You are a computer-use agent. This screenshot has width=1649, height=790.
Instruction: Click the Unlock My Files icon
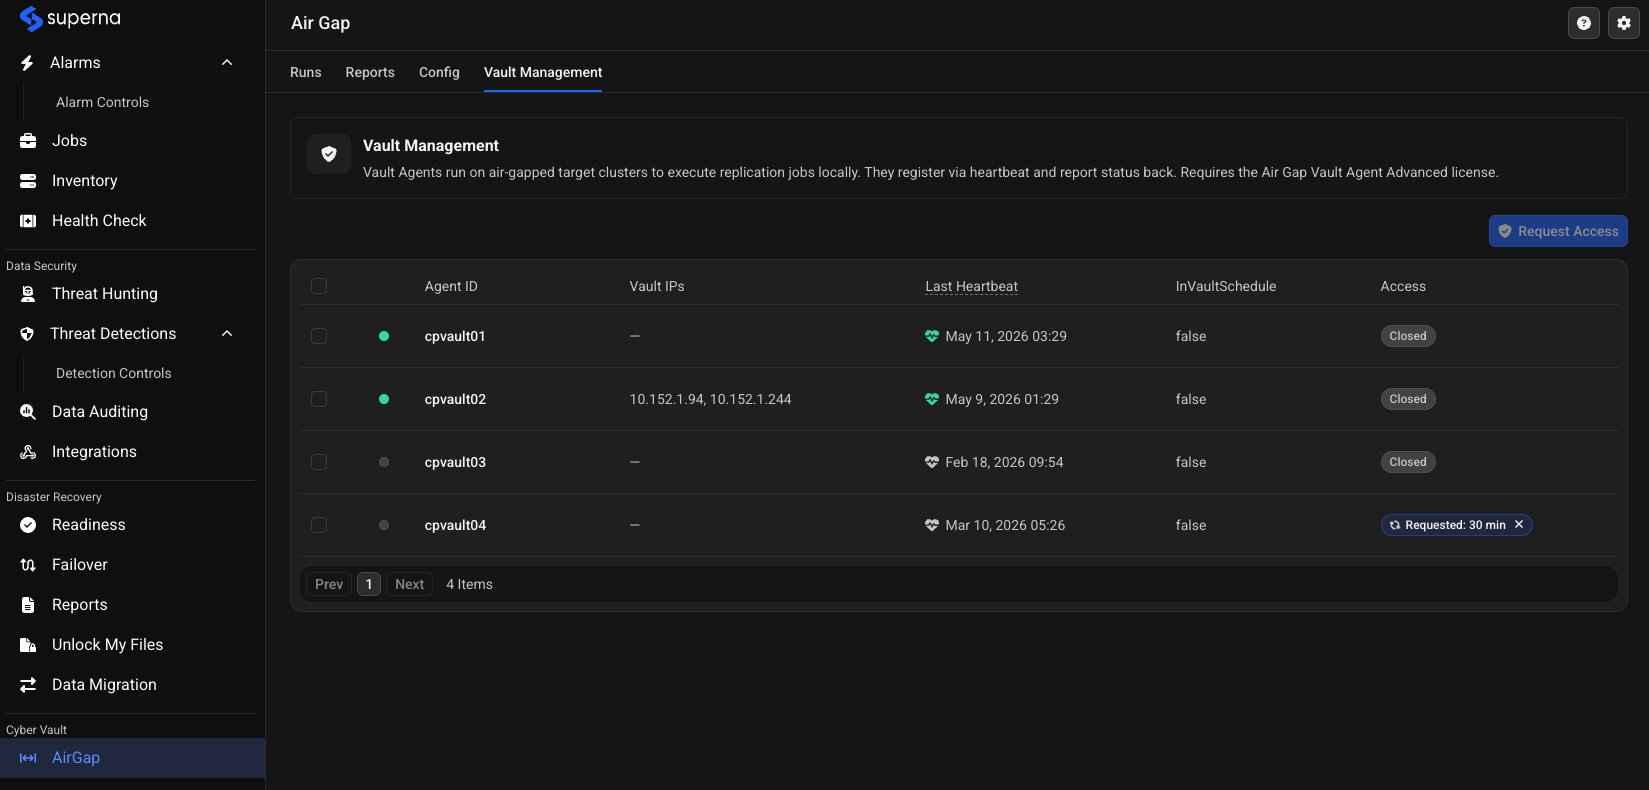point(28,645)
